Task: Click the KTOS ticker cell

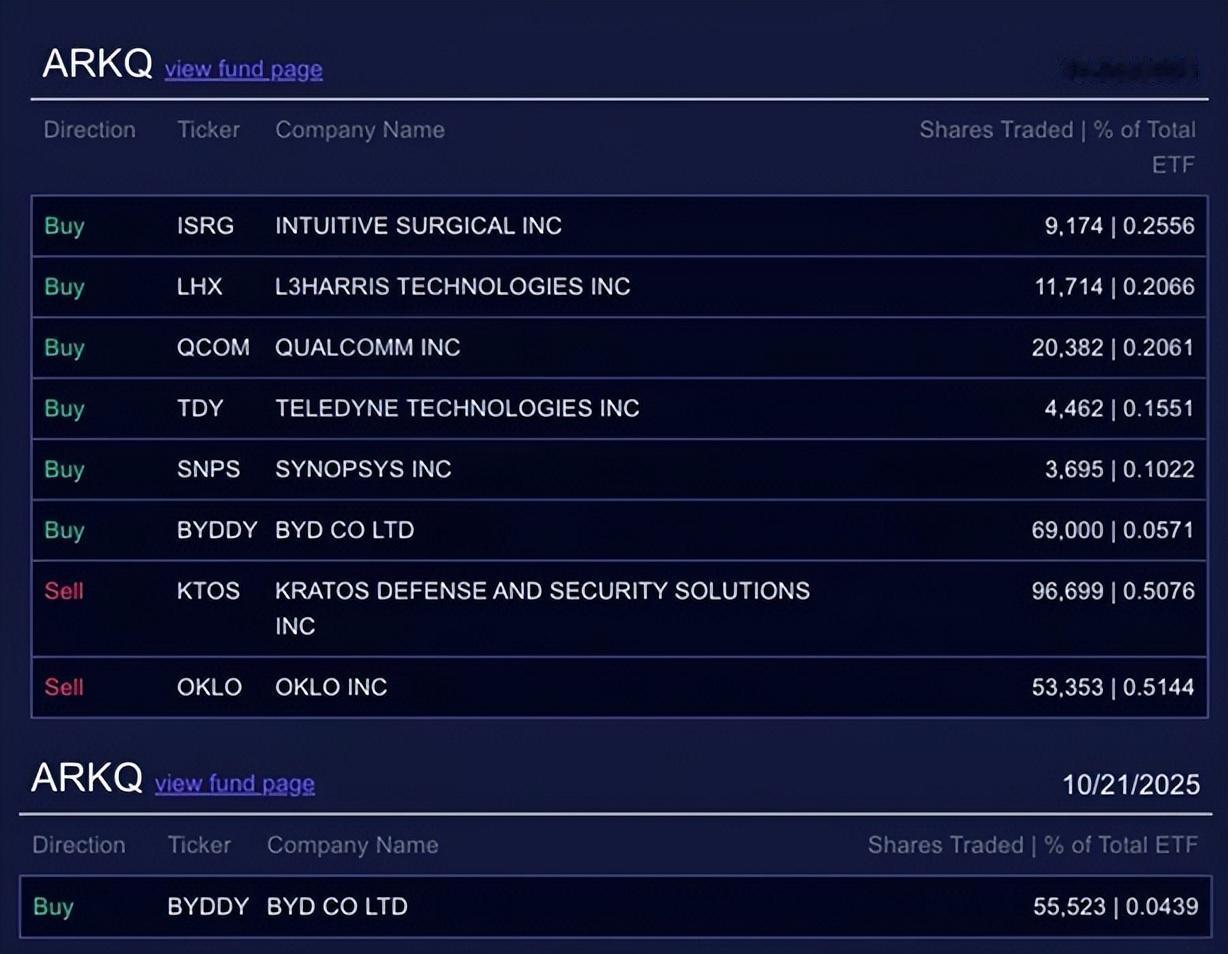Action: tap(208, 591)
